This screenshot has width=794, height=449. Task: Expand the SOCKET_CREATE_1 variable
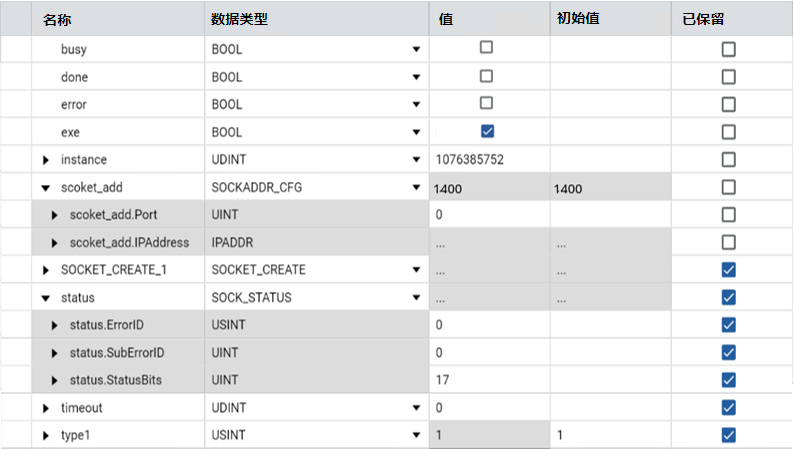(46, 270)
